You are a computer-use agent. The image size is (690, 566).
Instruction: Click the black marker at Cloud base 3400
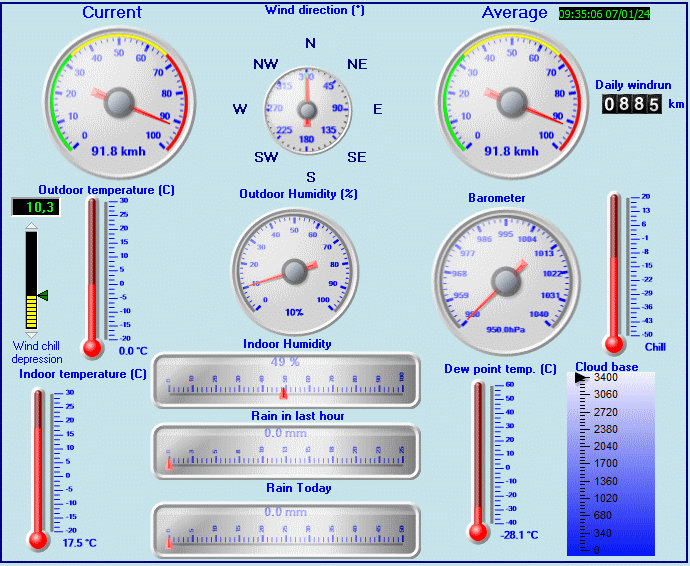pyautogui.click(x=580, y=379)
